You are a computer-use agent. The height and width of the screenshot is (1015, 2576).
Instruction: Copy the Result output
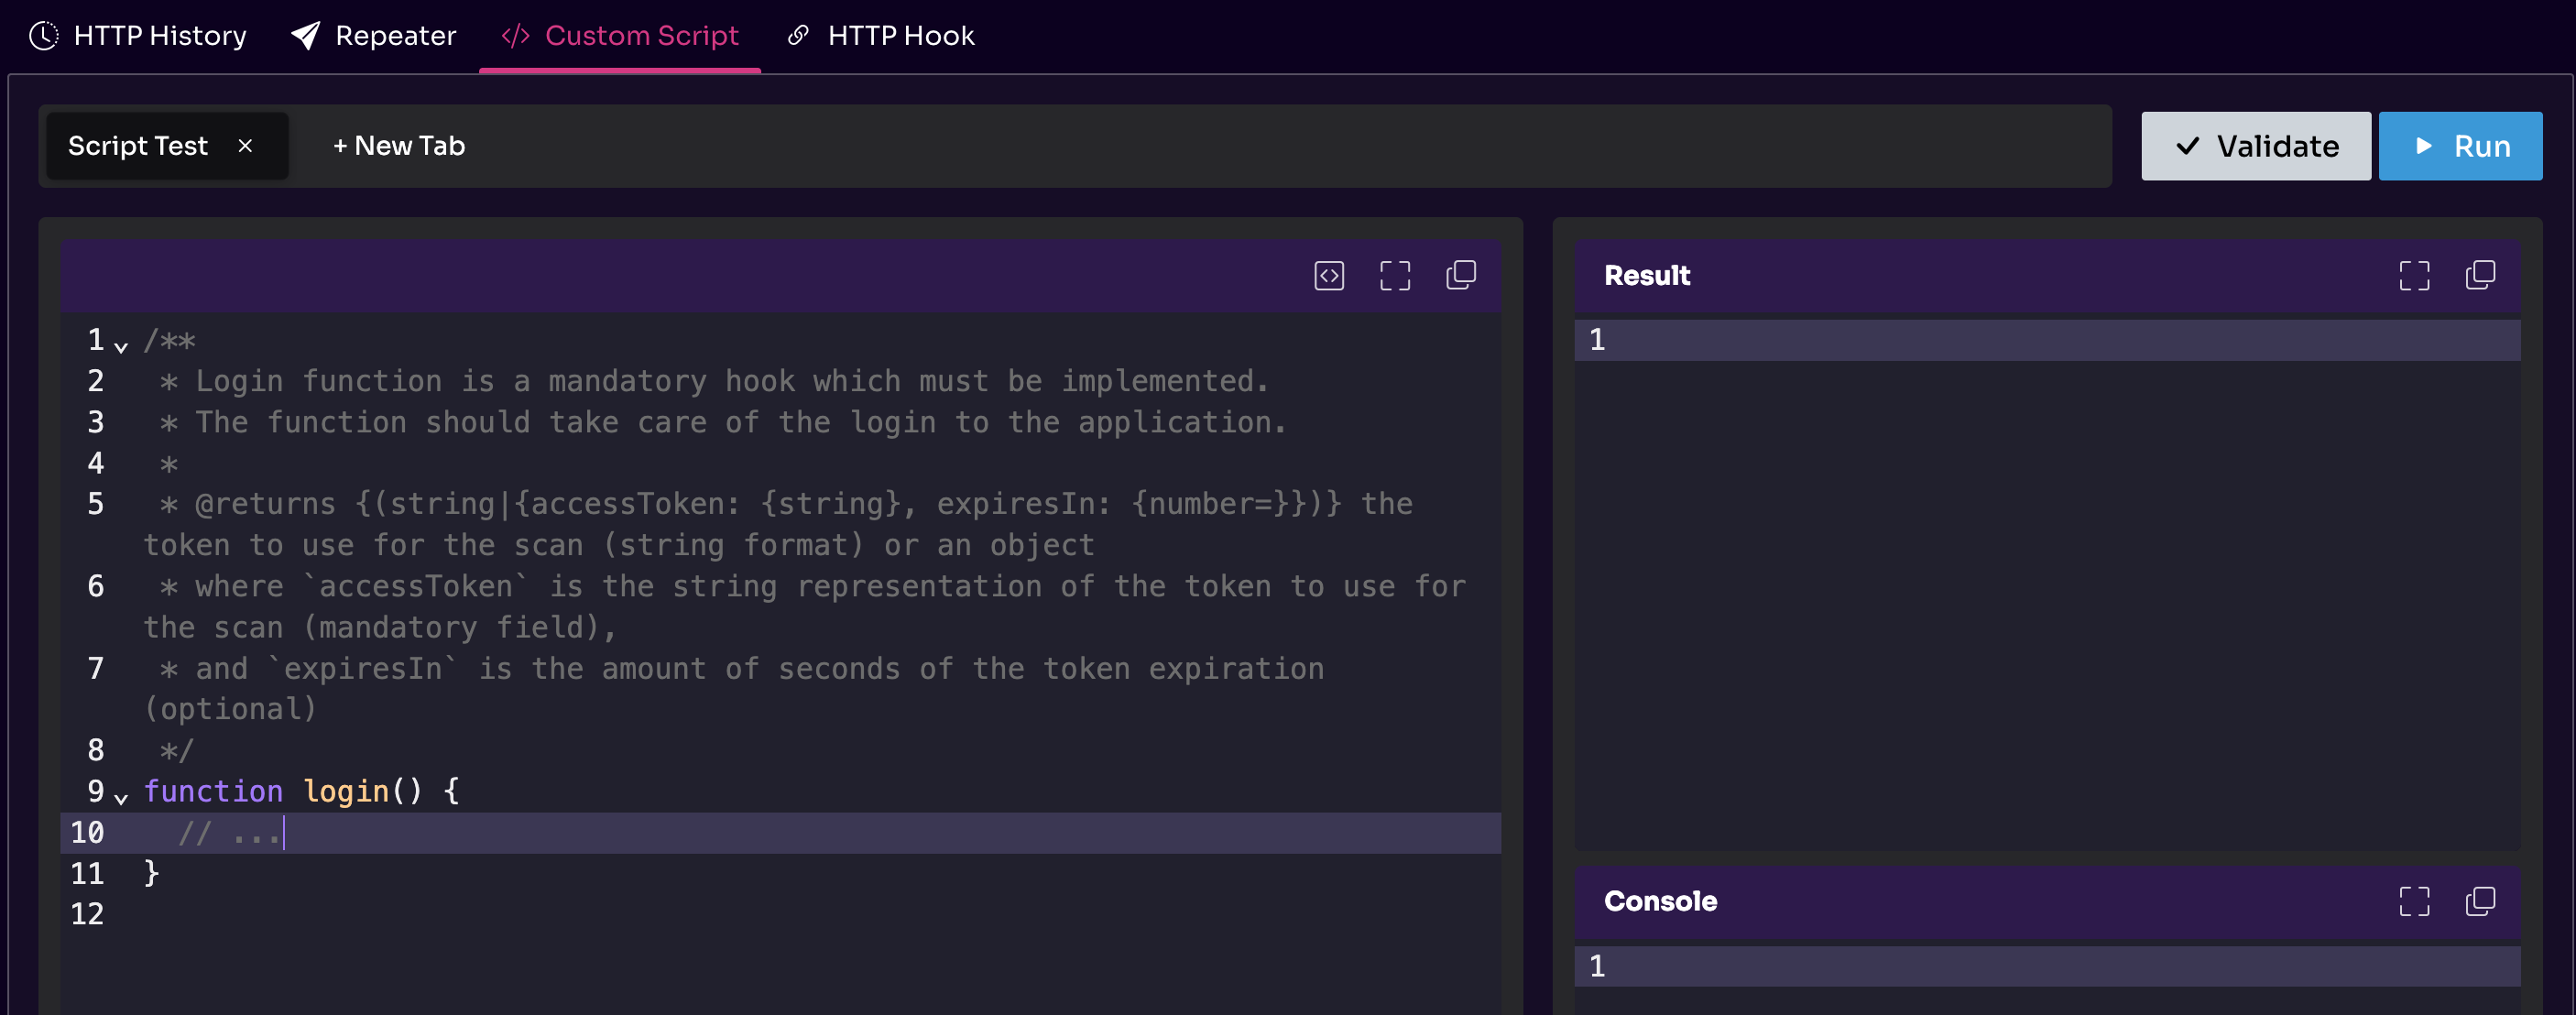2480,275
